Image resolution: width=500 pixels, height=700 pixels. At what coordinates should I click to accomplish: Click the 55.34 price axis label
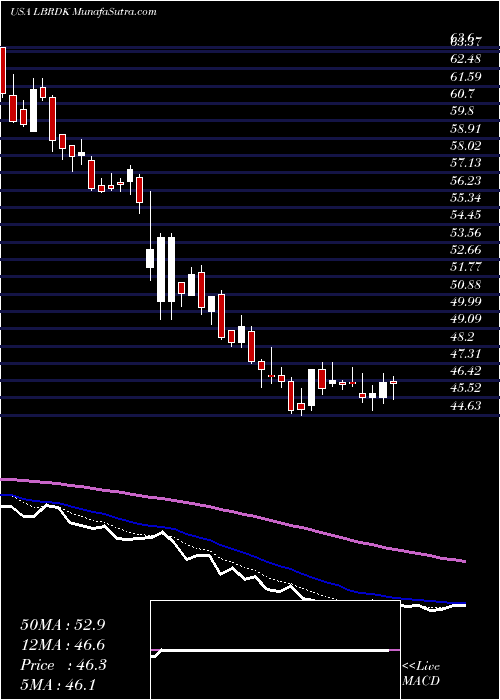465,198
